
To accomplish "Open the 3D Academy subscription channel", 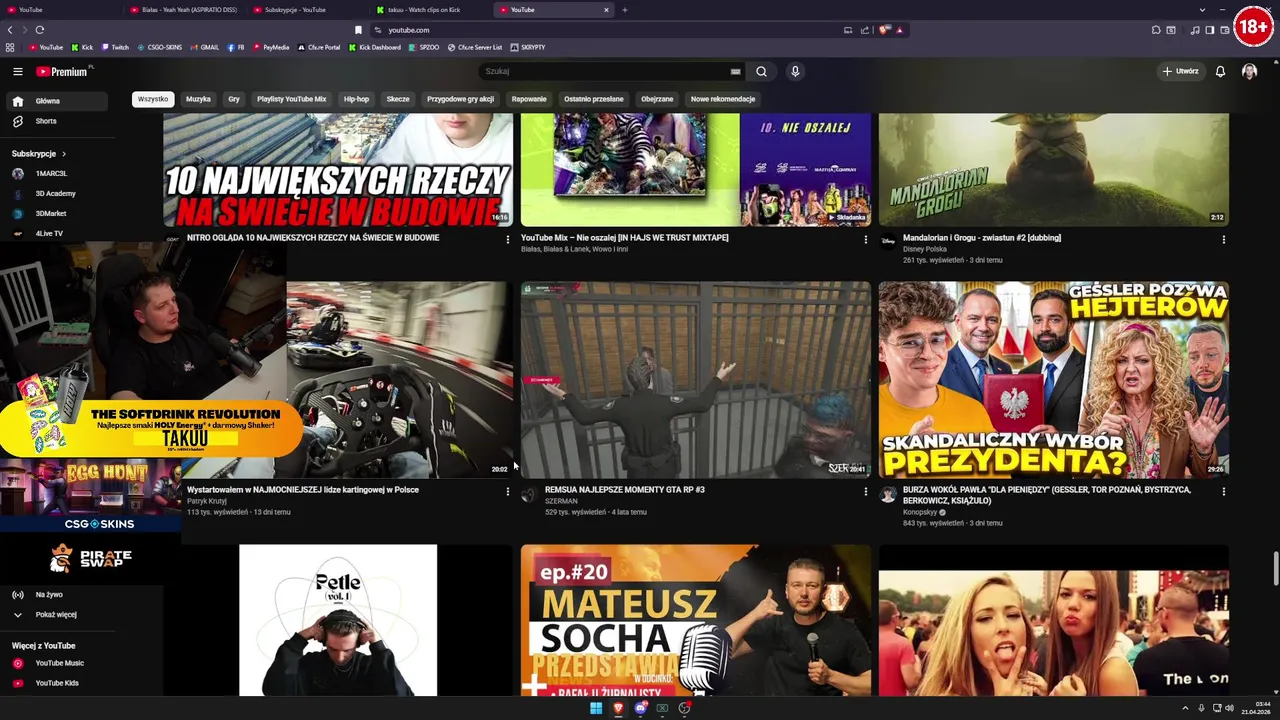I will (x=58, y=193).
